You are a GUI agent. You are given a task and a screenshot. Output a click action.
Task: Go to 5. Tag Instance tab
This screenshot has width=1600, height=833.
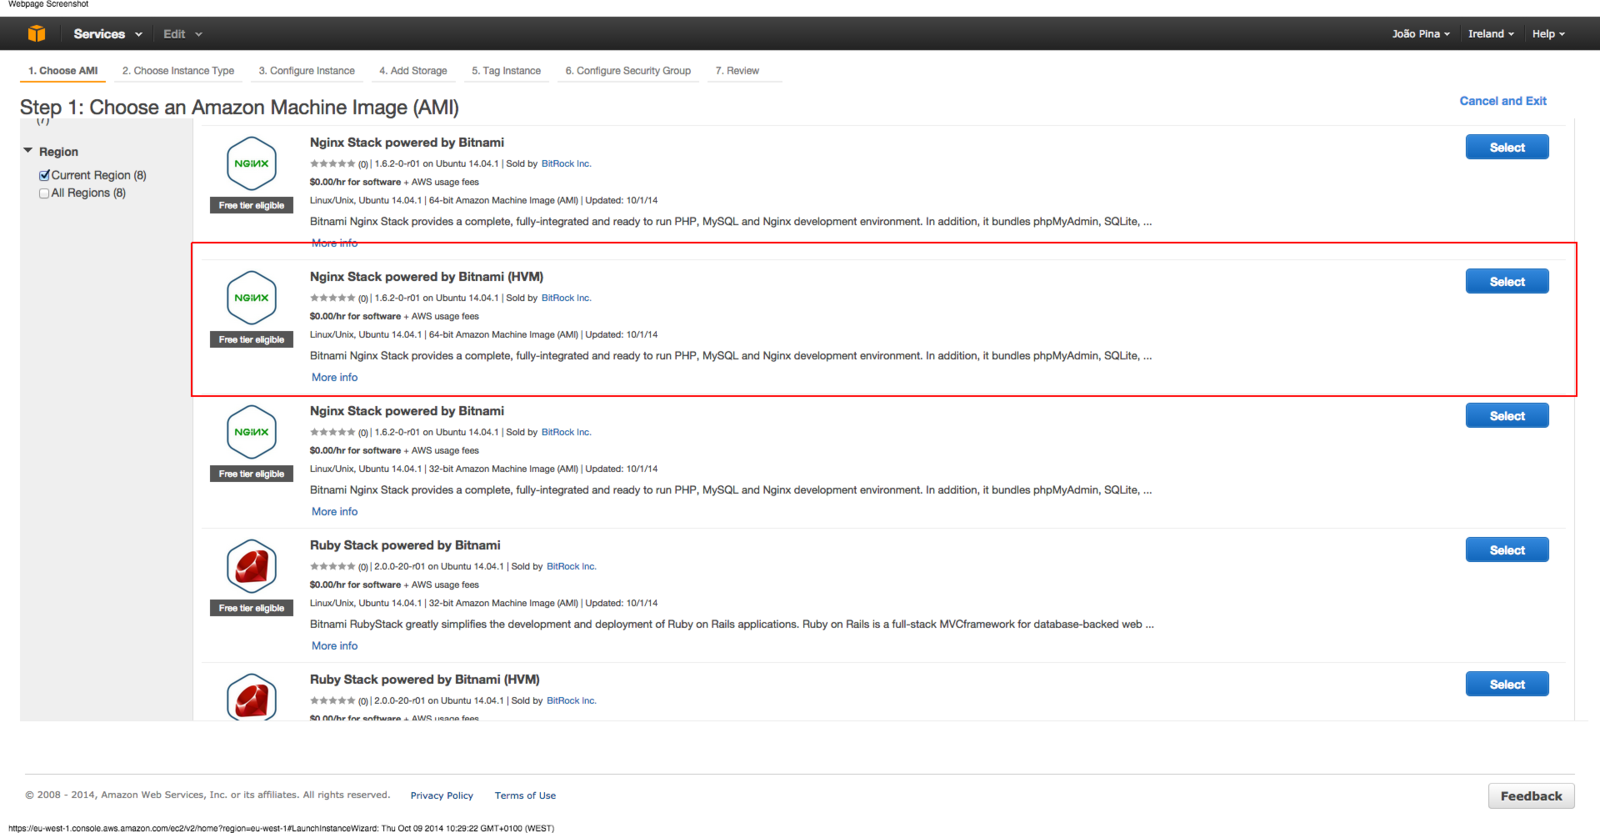pos(506,71)
